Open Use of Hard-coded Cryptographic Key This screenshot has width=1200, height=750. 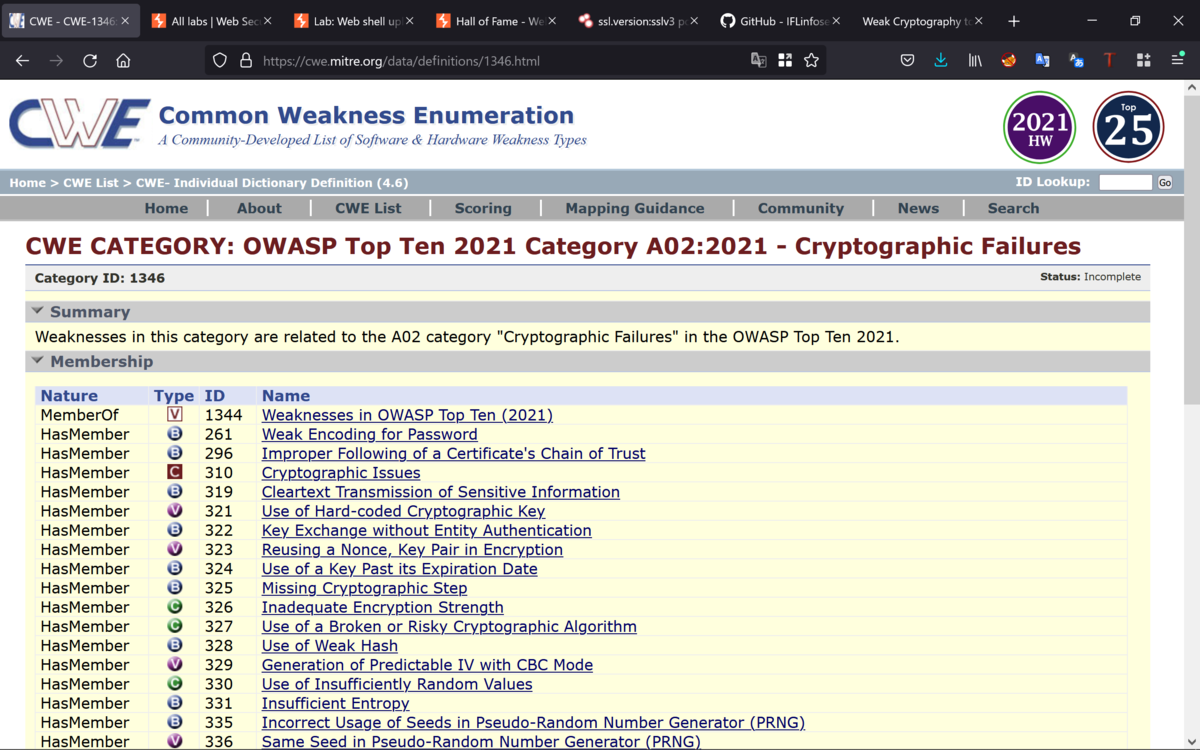403,511
